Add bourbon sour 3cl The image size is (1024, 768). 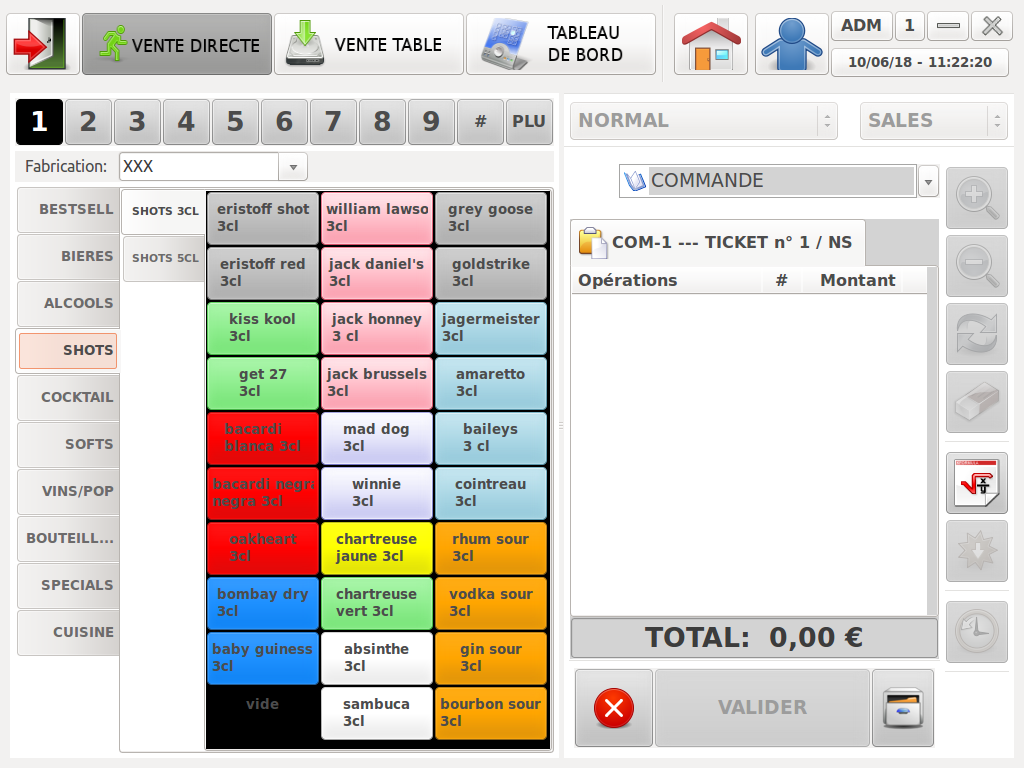[x=490, y=712]
